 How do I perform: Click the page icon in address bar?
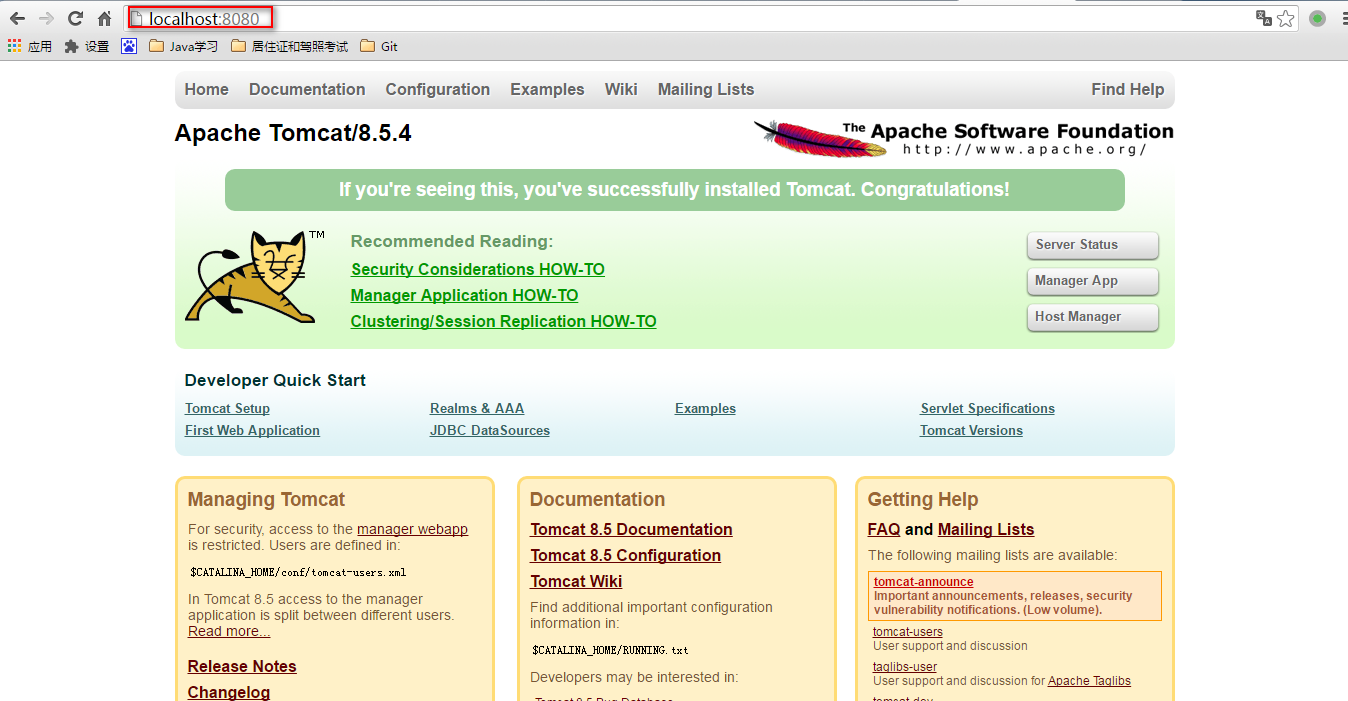click(139, 18)
